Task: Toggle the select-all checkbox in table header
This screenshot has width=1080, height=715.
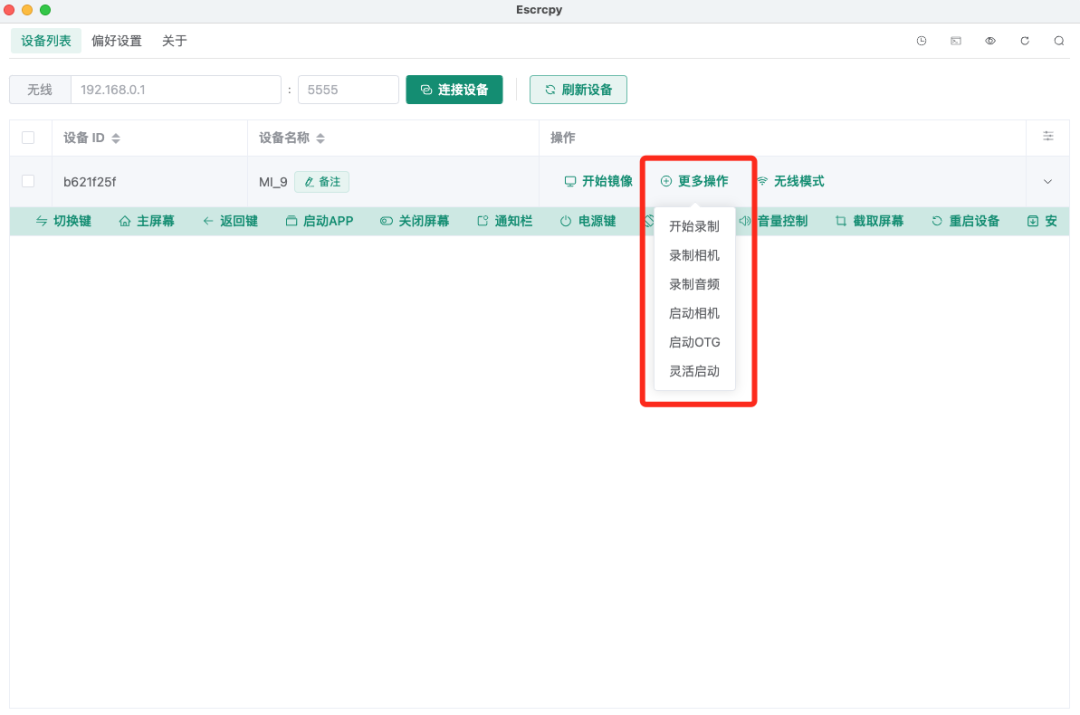Action: pyautogui.click(x=28, y=138)
